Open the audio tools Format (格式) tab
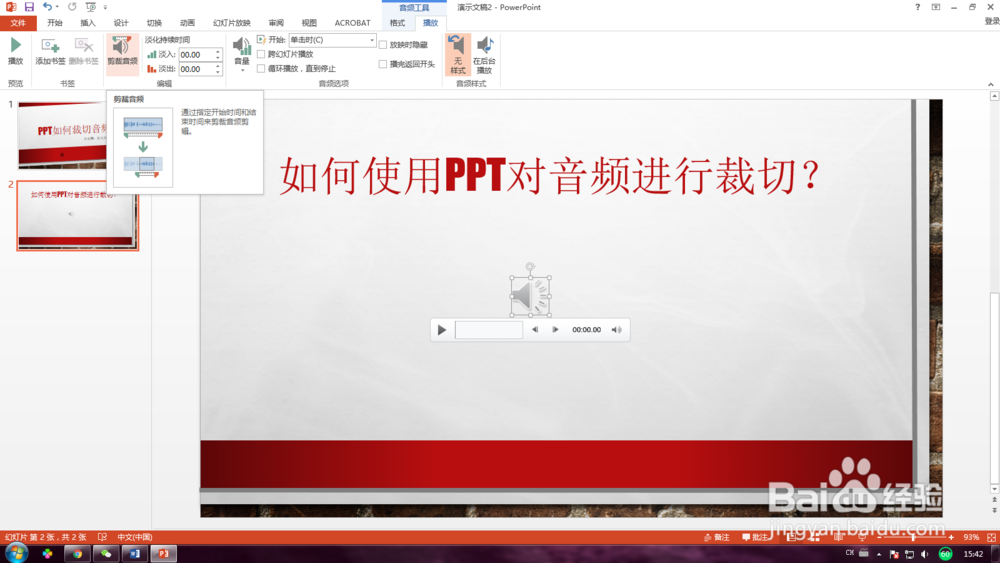The width and height of the screenshot is (1000, 563). coord(397,23)
